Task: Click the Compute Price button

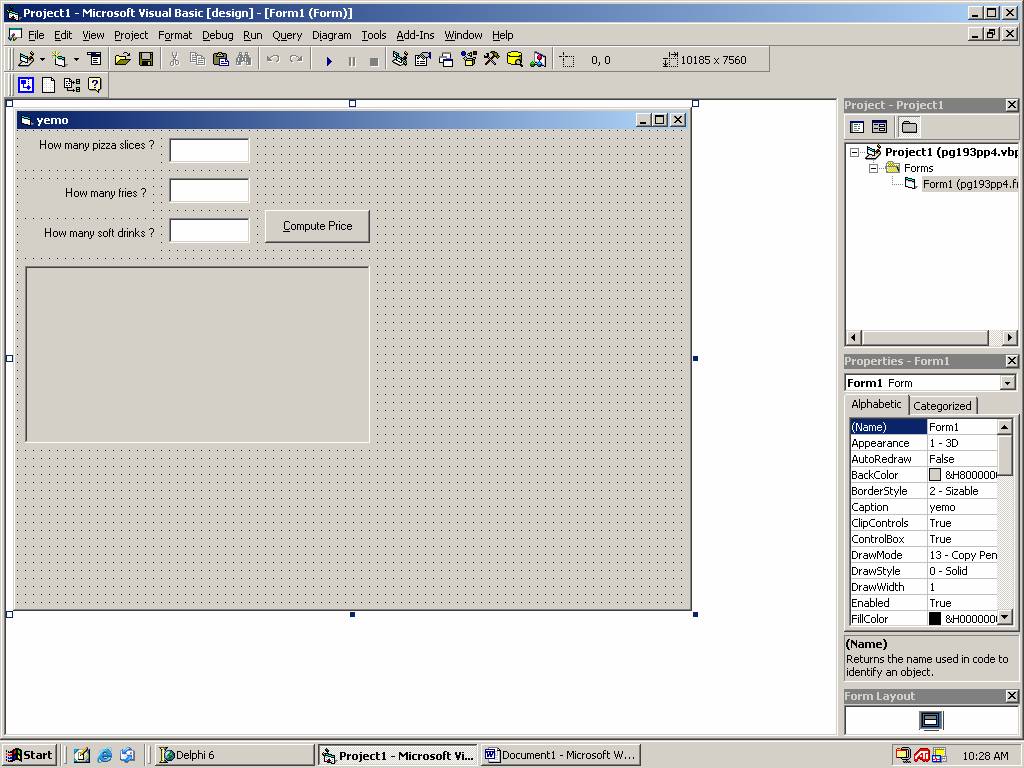Action: [317, 226]
